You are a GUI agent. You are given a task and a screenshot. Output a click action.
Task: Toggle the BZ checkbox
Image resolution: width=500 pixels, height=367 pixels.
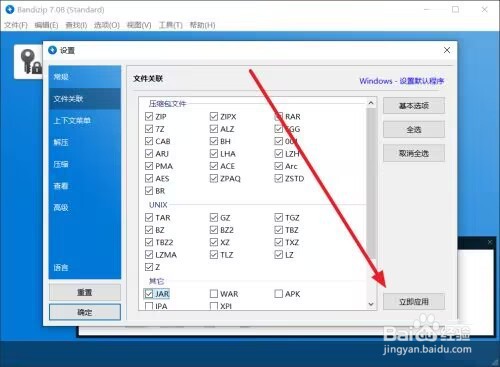click(x=149, y=230)
